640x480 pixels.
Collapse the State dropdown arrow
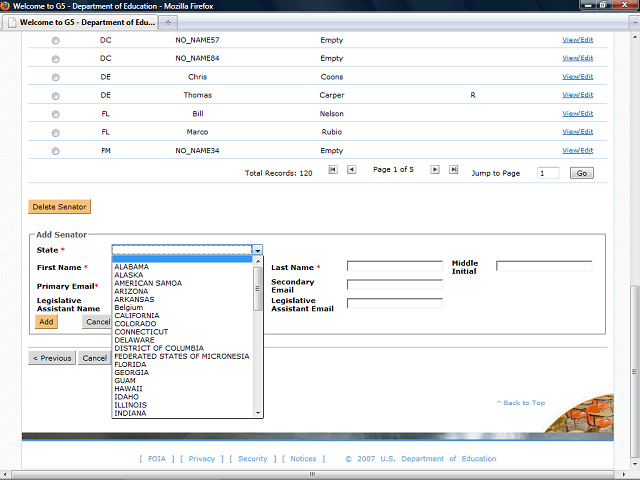click(x=257, y=251)
